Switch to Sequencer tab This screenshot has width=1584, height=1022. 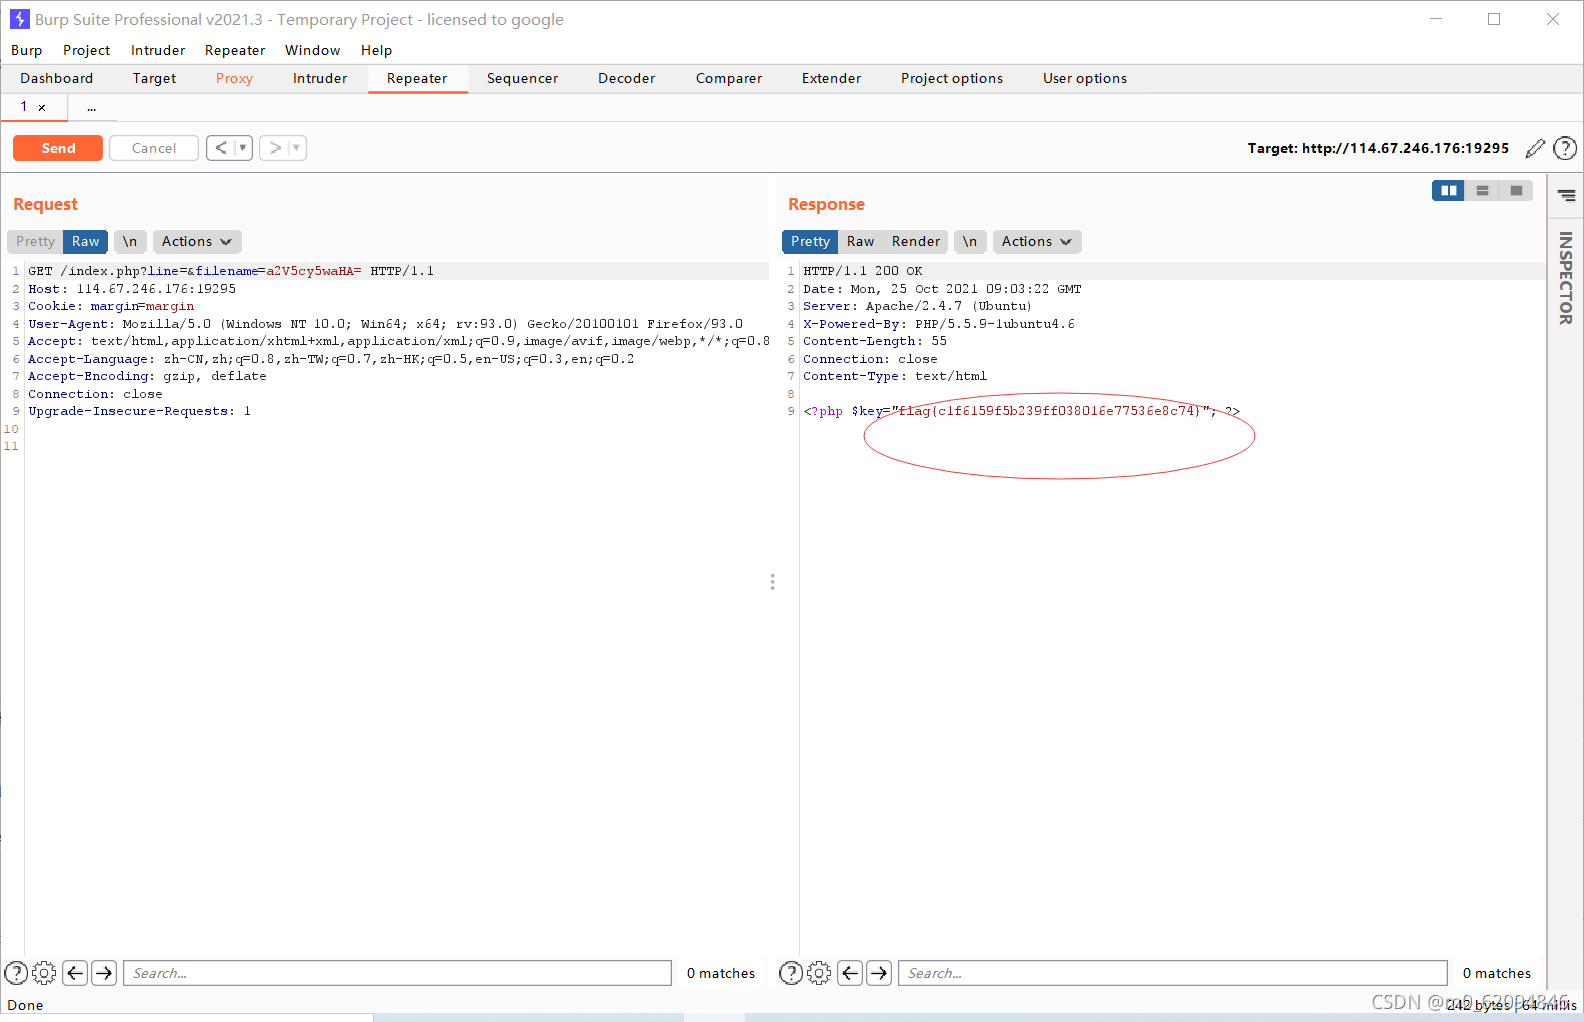[x=522, y=78]
